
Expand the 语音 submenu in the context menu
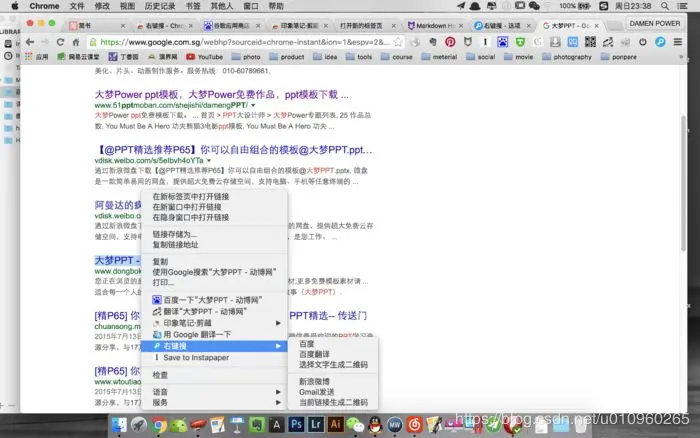point(214,392)
